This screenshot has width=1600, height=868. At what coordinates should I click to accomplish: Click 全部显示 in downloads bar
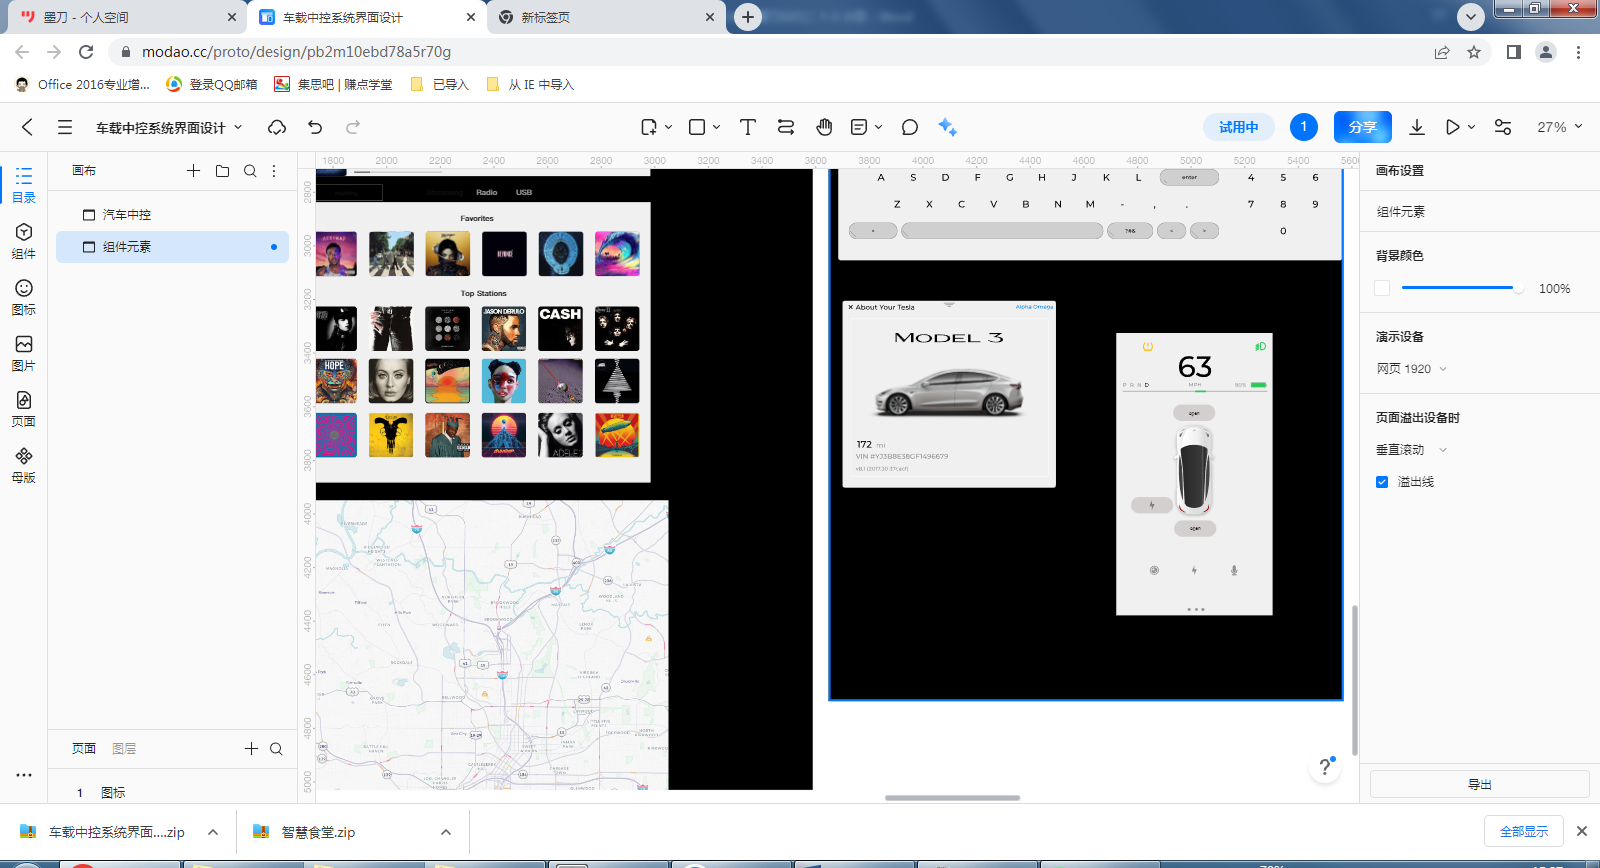coord(1523,832)
